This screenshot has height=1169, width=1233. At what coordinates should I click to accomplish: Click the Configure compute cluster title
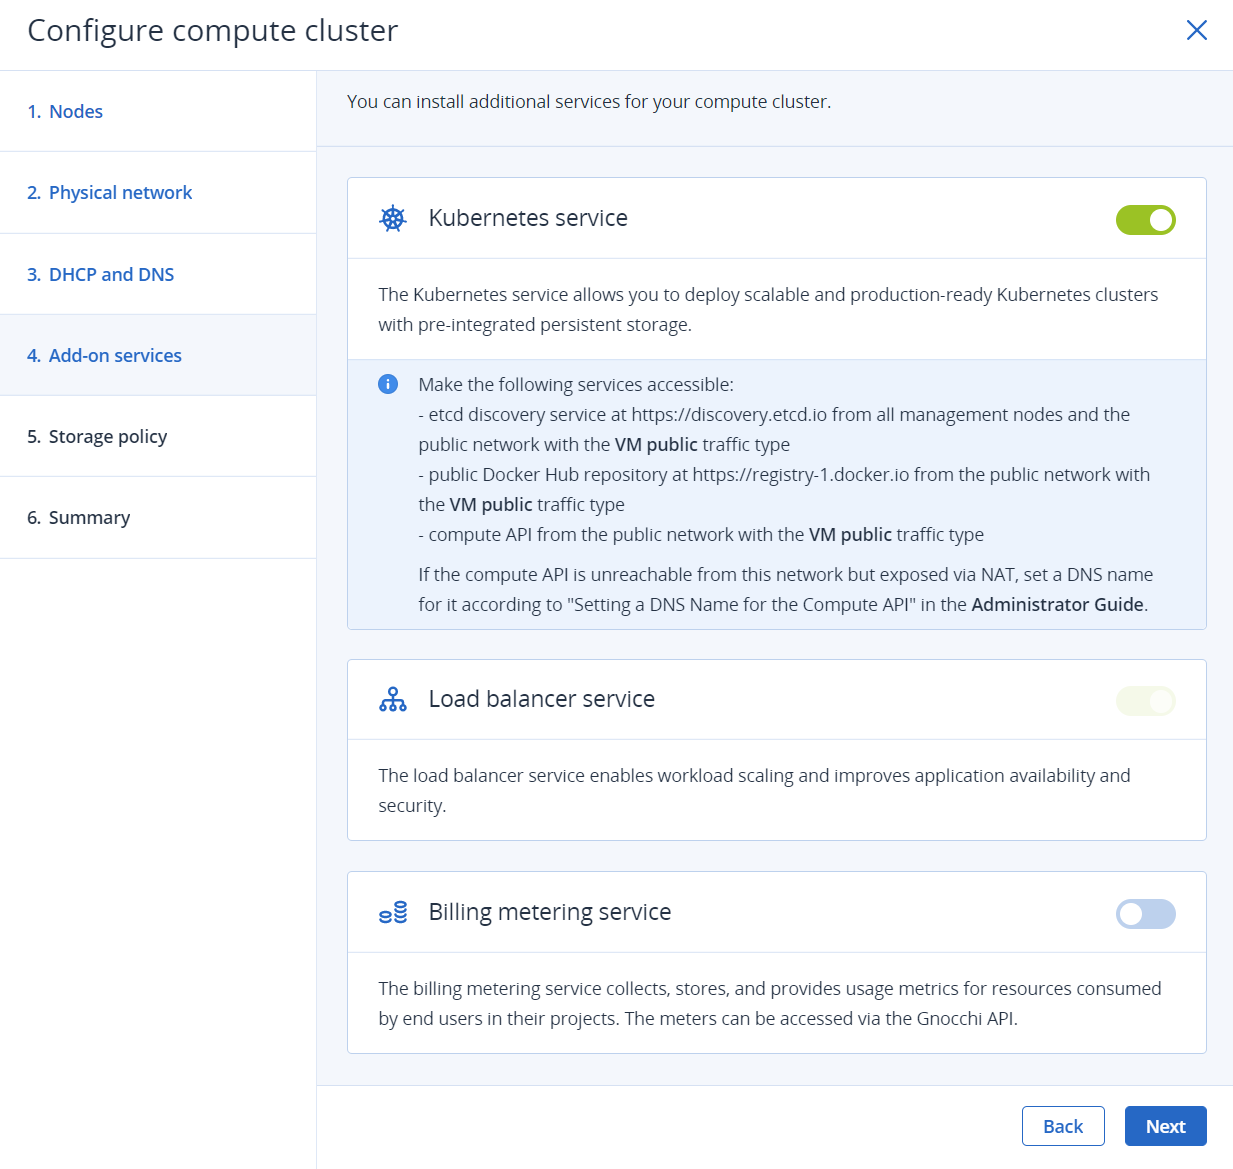(x=213, y=30)
